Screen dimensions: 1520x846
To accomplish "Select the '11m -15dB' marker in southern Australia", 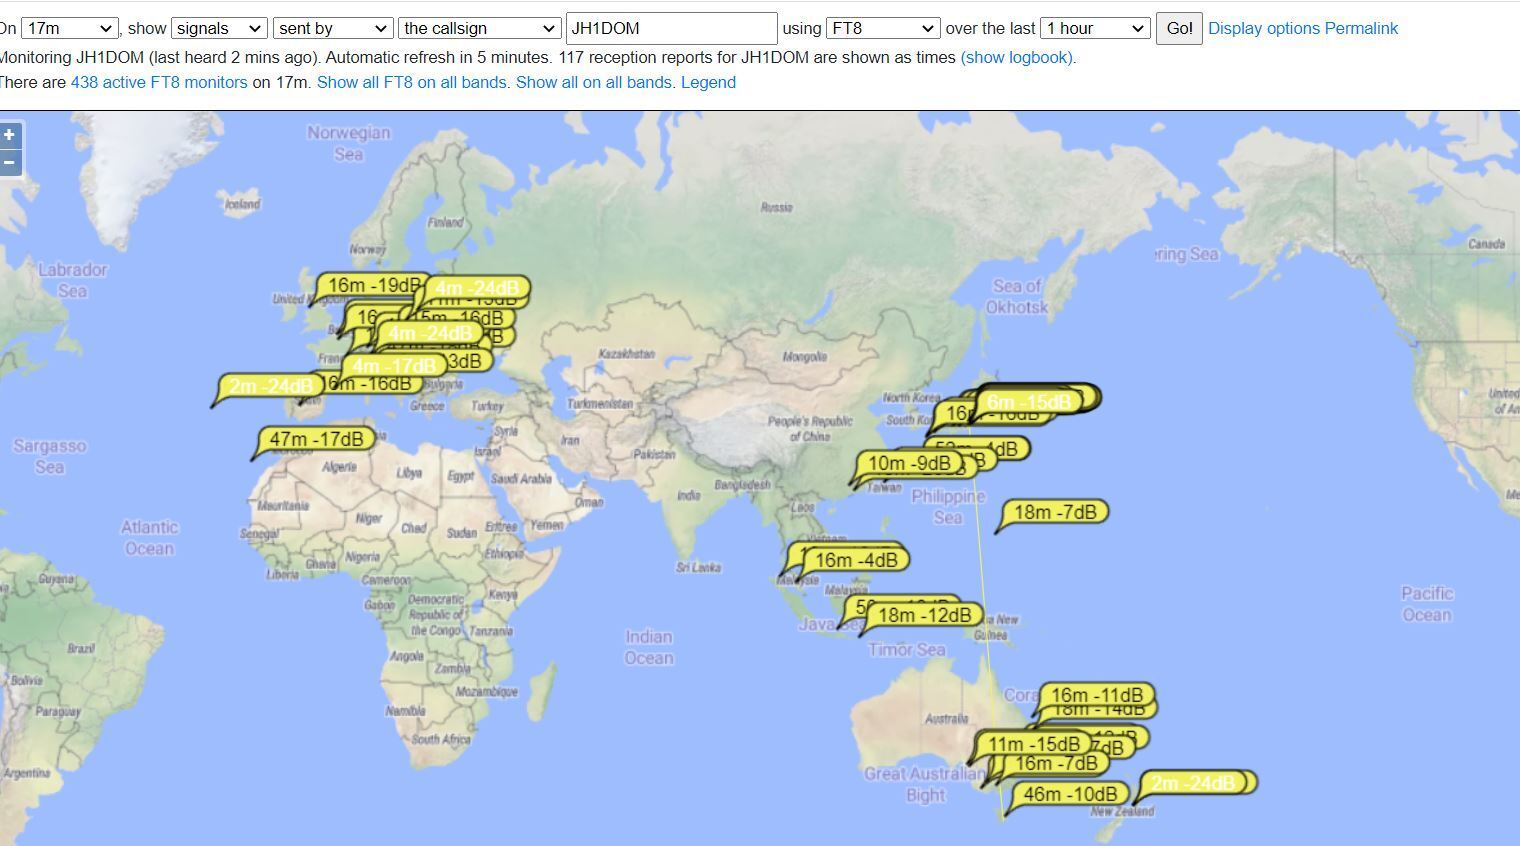I will 1033,744.
